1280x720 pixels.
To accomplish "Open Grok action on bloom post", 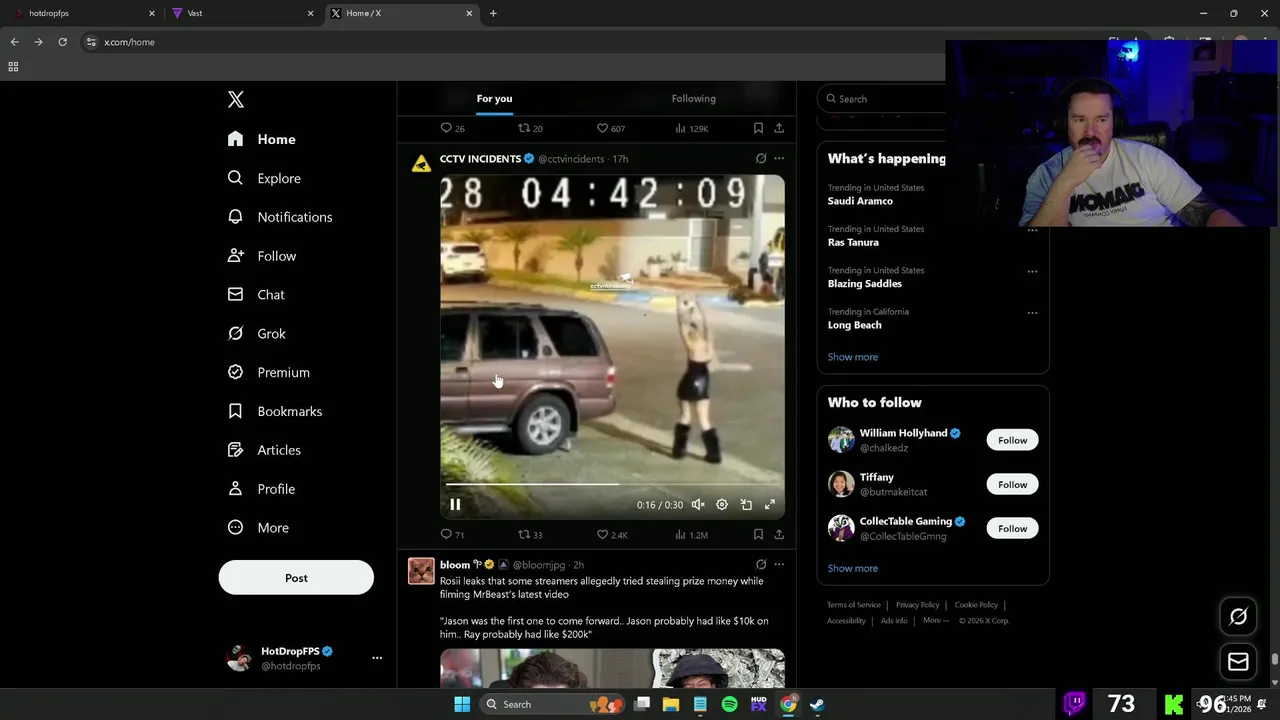I will 761,565.
